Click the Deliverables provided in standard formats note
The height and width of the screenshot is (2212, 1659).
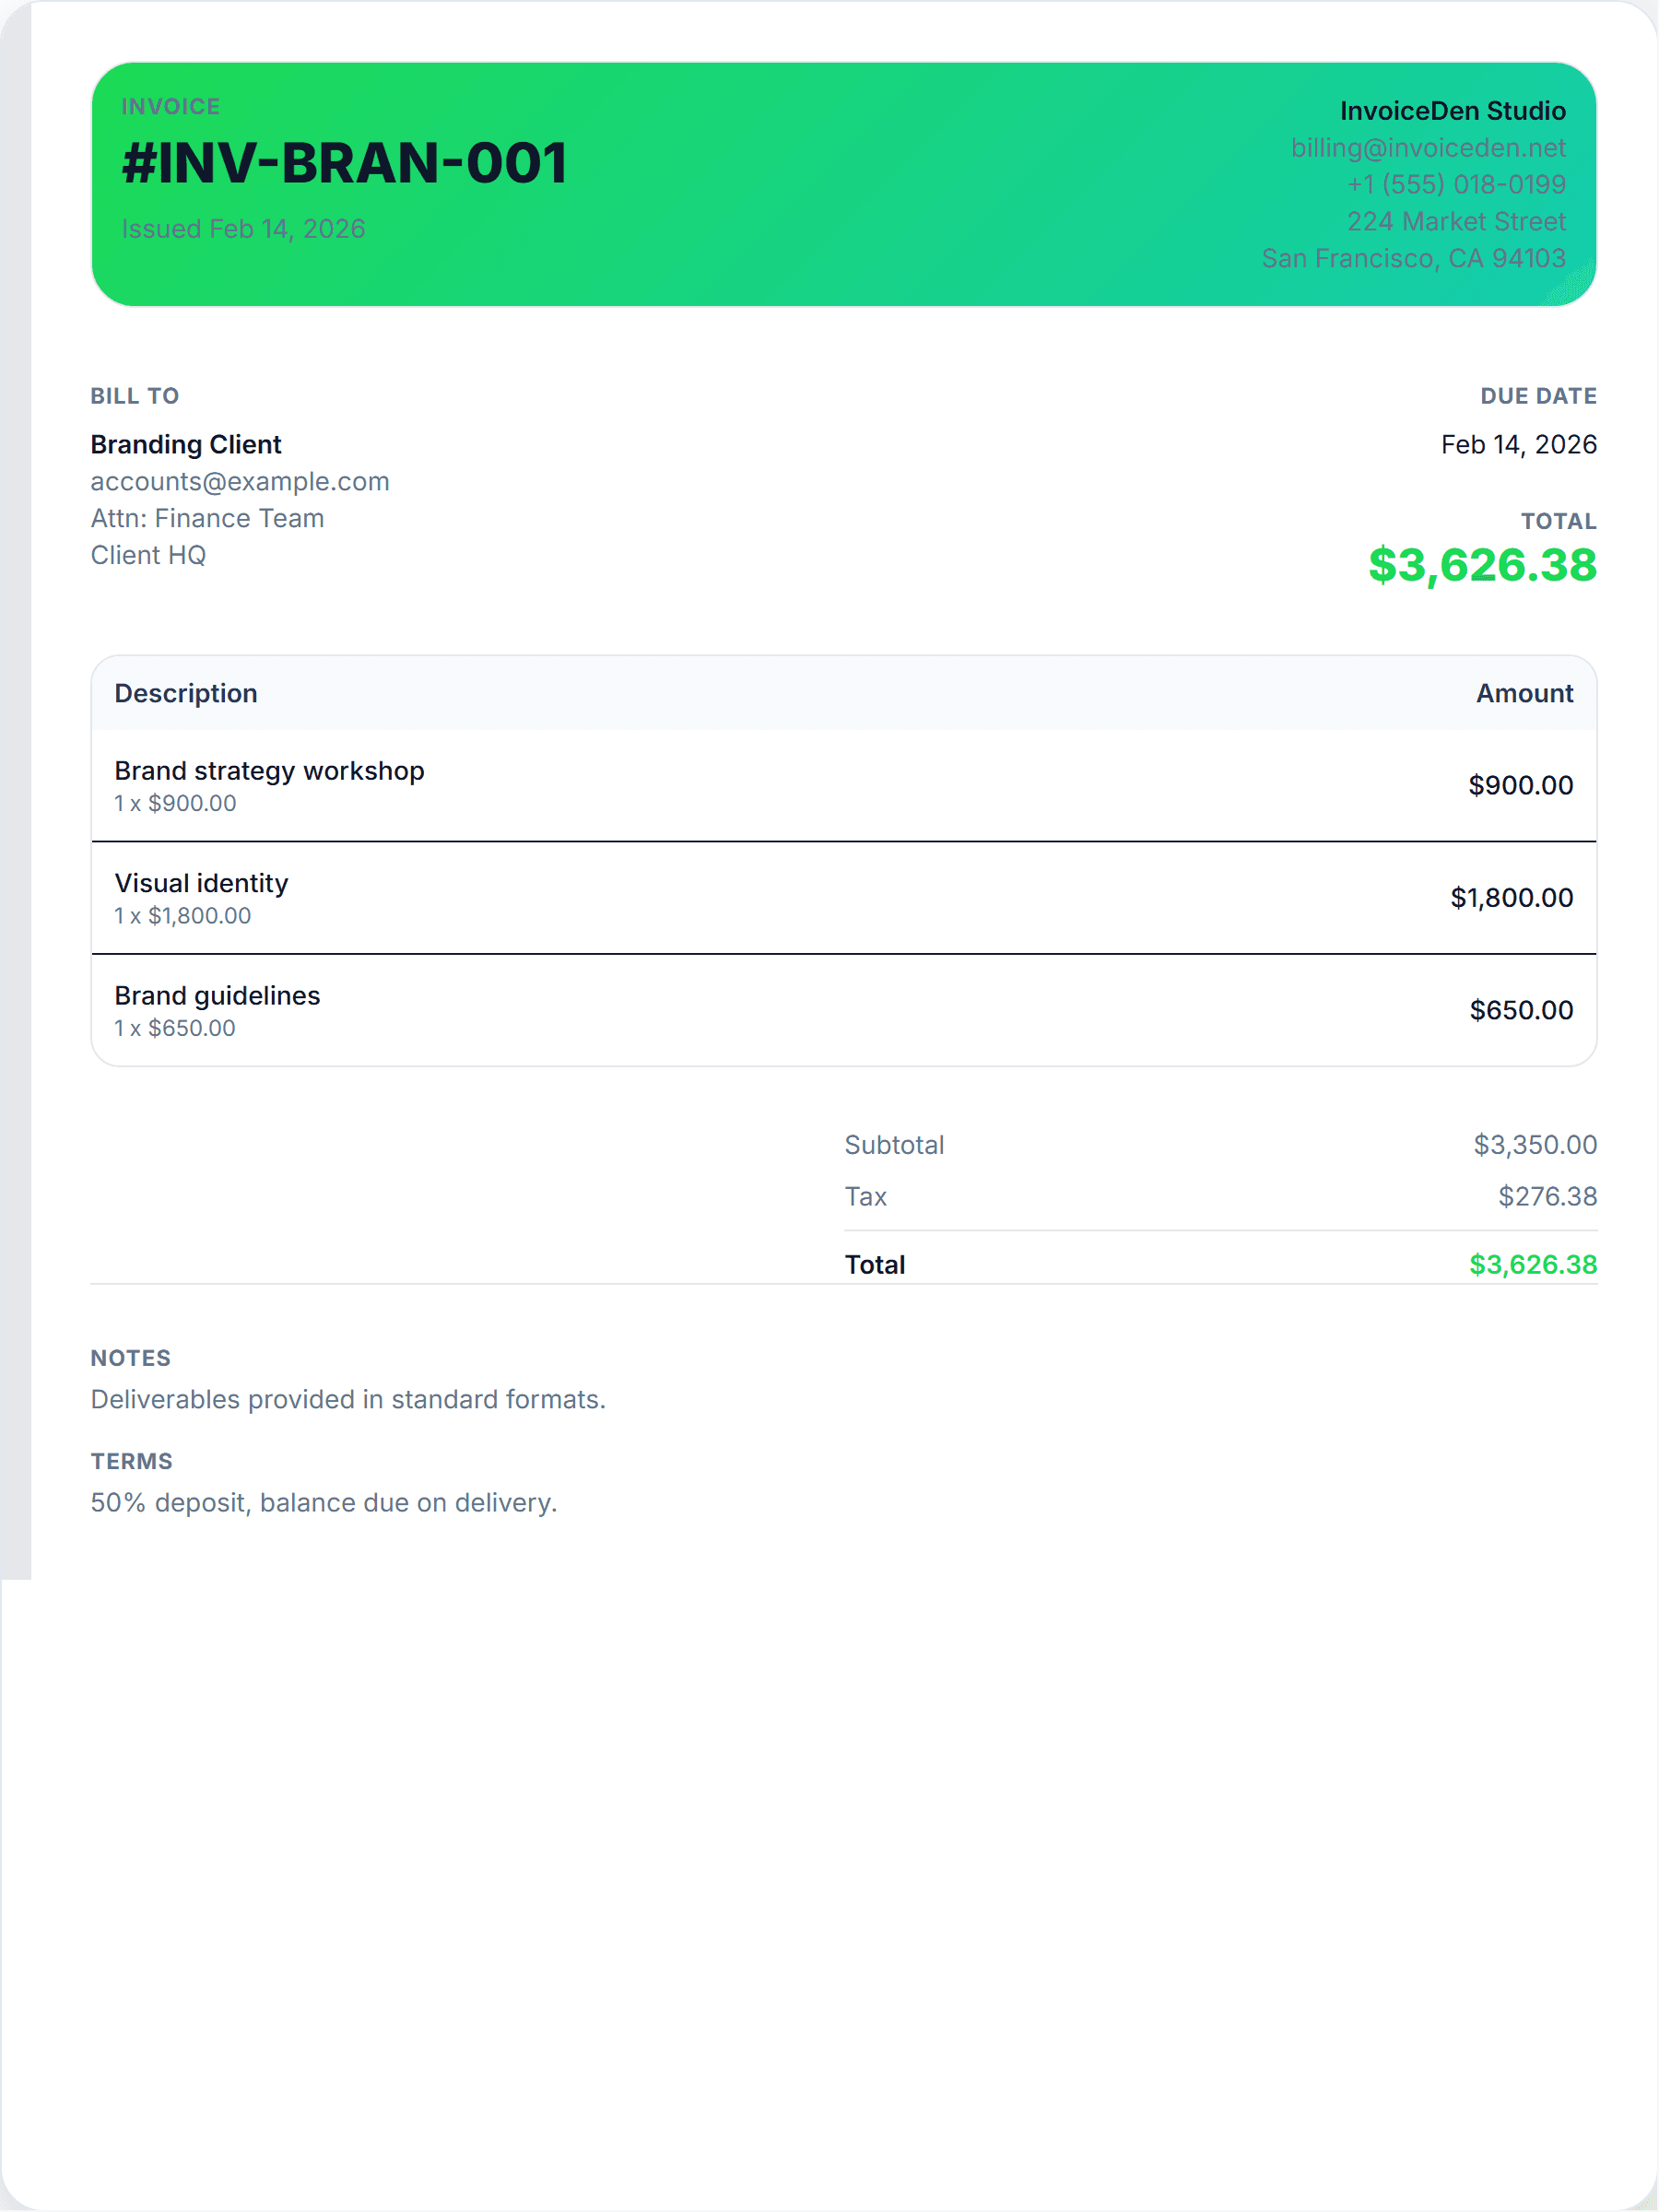[348, 1400]
